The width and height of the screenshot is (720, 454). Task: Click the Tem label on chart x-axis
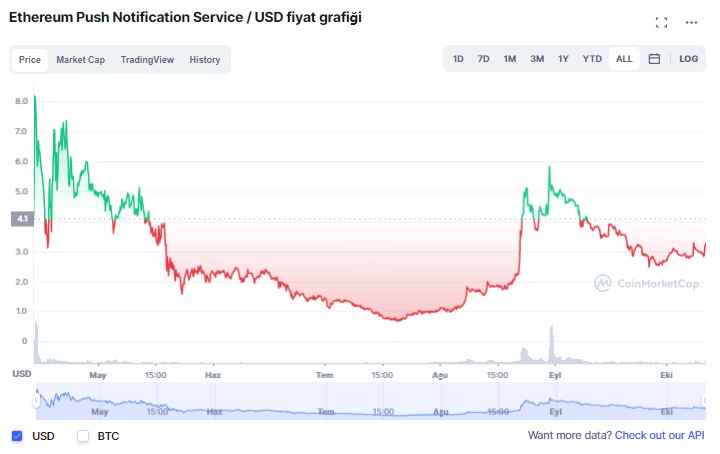[x=325, y=375]
